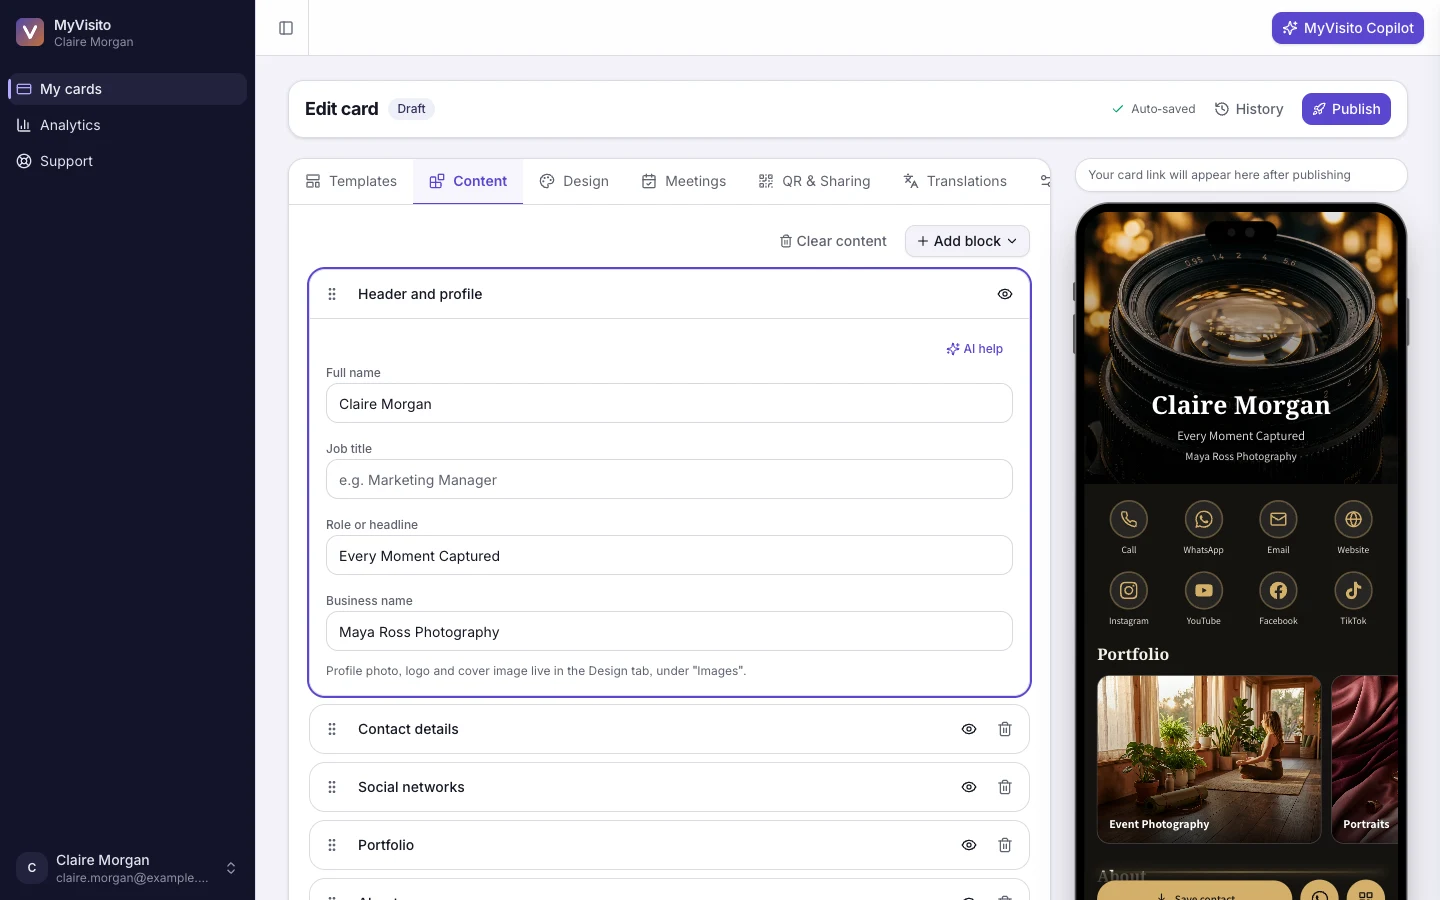
Task: Open card History
Action: coord(1249,109)
